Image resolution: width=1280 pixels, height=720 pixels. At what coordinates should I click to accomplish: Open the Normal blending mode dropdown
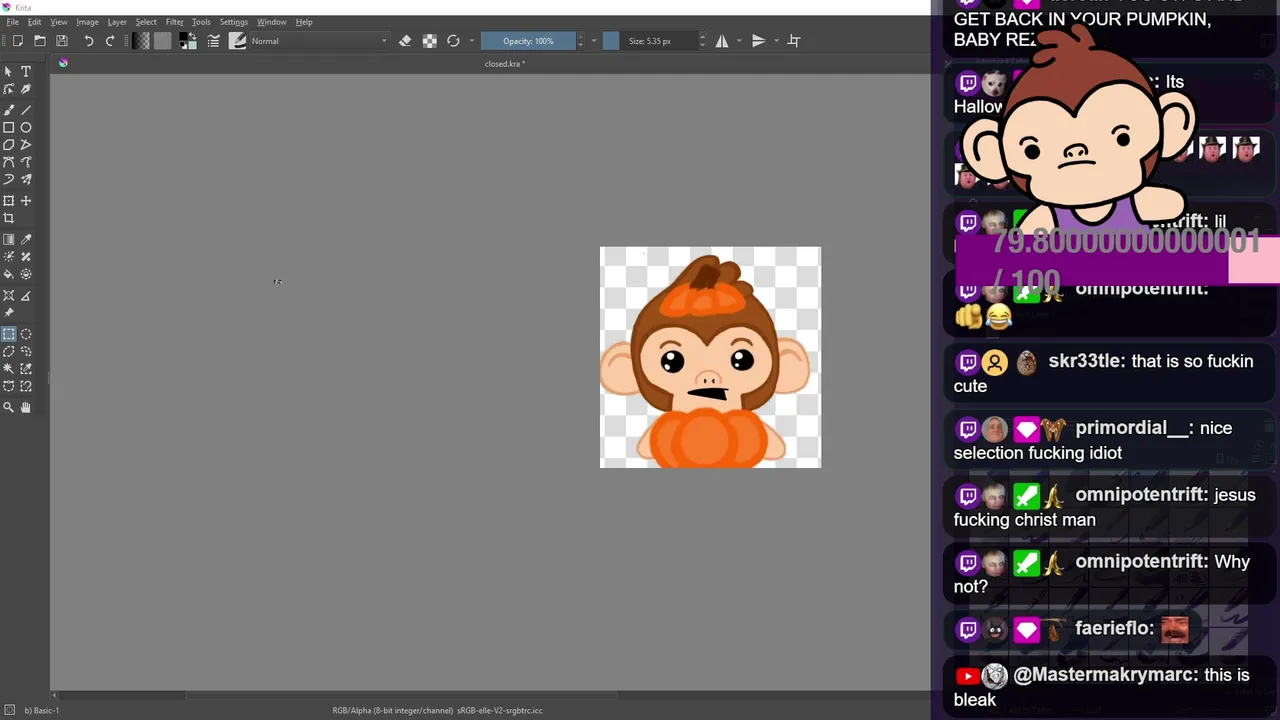(x=319, y=41)
